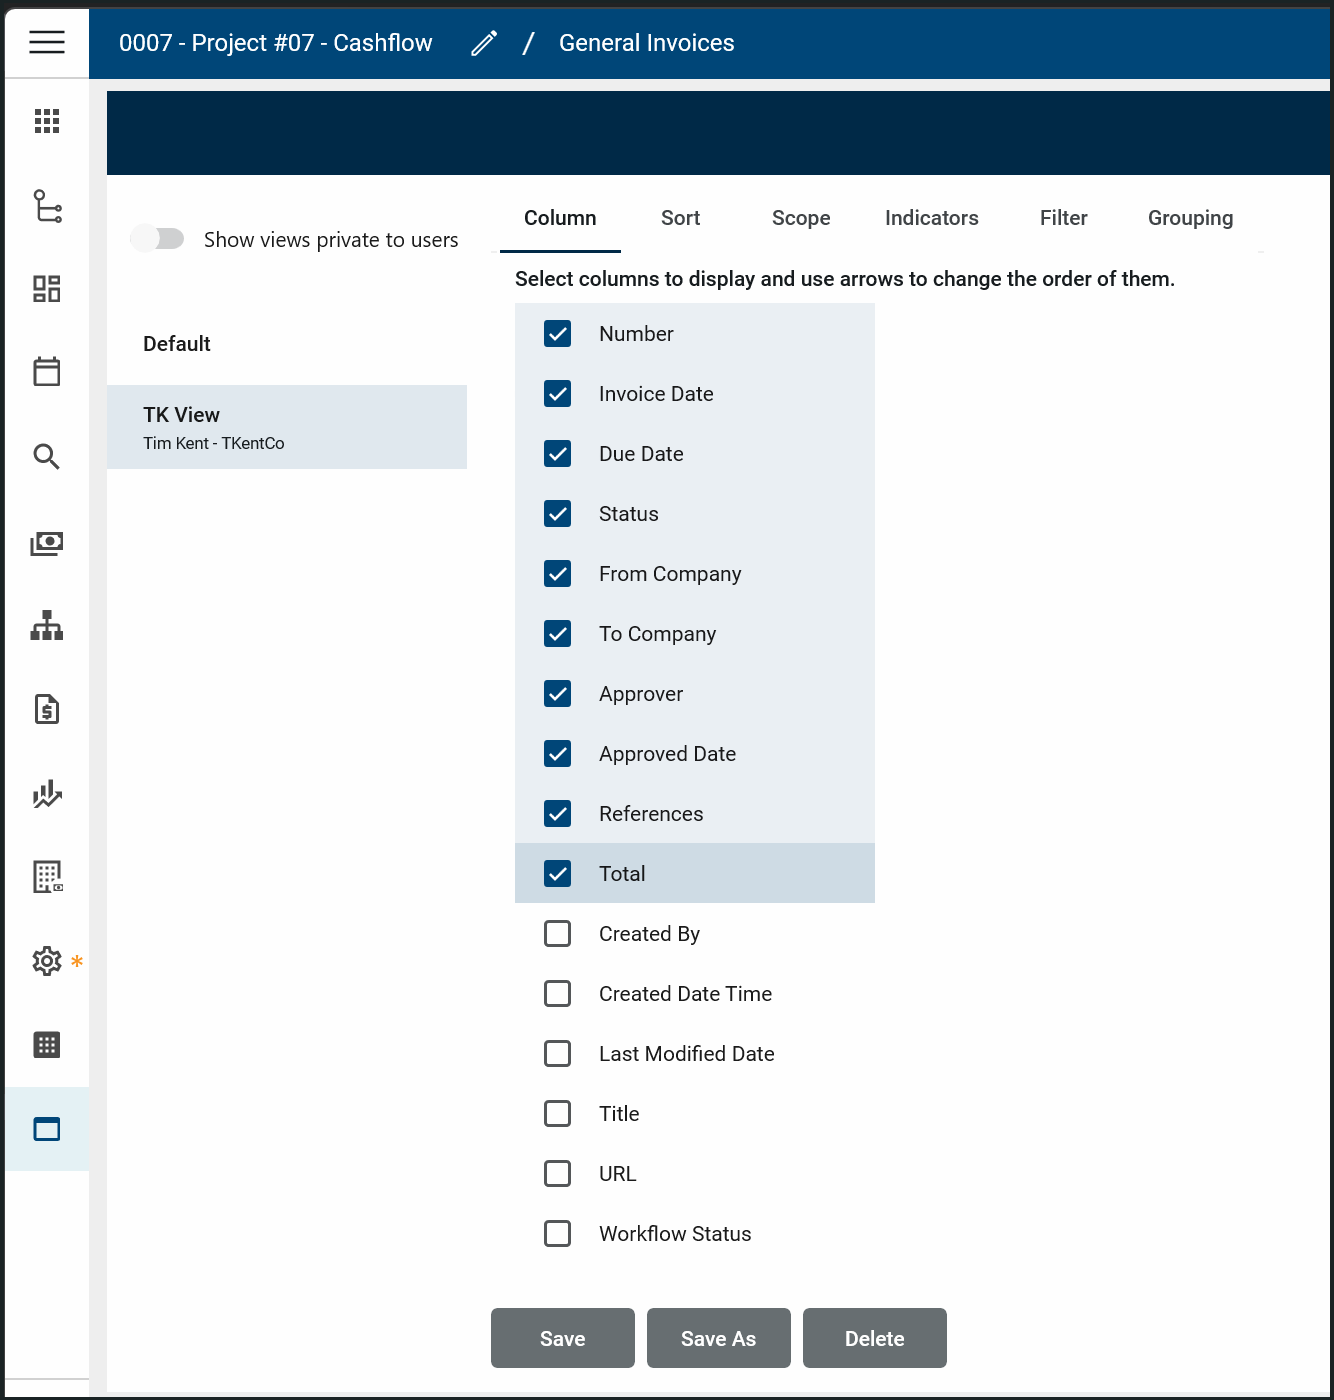The width and height of the screenshot is (1334, 1400).
Task: Check the Workflow Status column checkbox
Action: tap(558, 1234)
